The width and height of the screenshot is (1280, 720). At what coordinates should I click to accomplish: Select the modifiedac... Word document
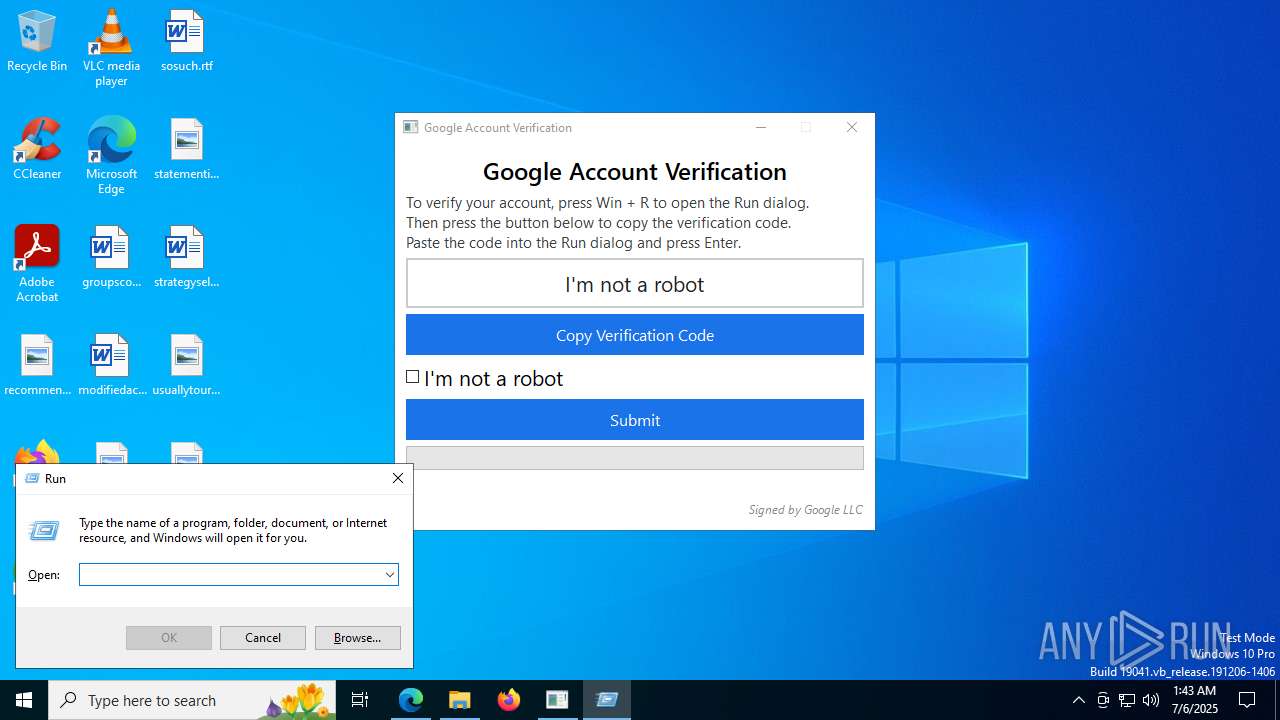tap(111, 365)
